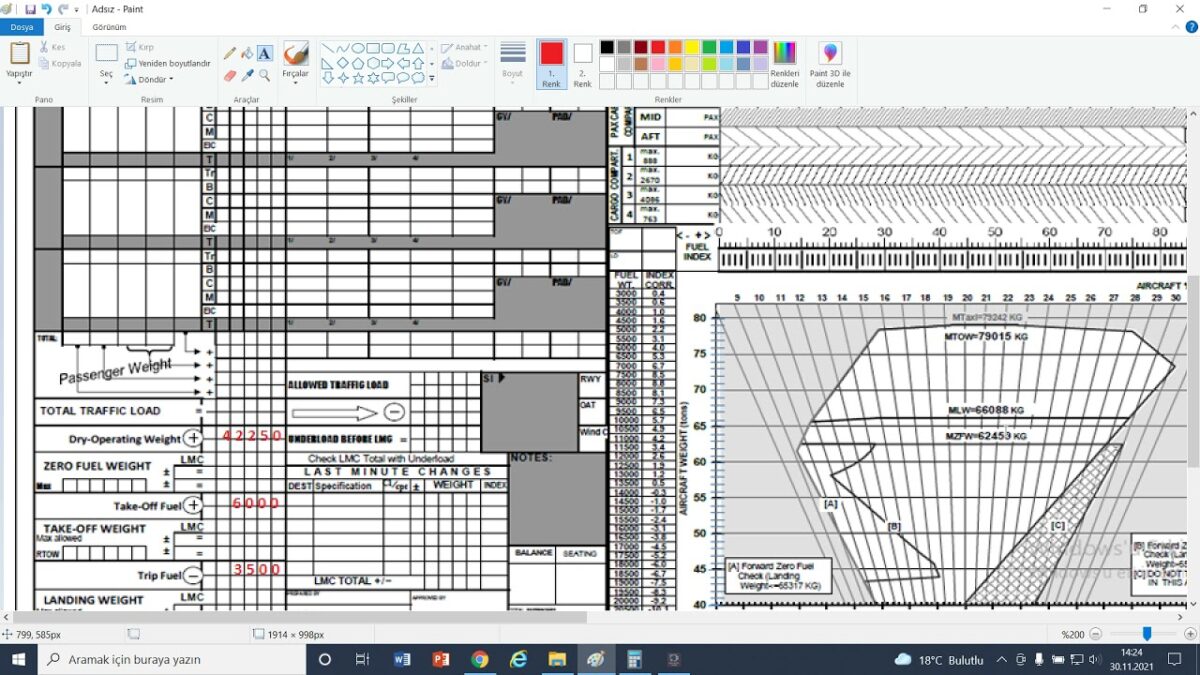Crop the selection with Kırp
The height and width of the screenshot is (675, 1200).
tap(140, 46)
